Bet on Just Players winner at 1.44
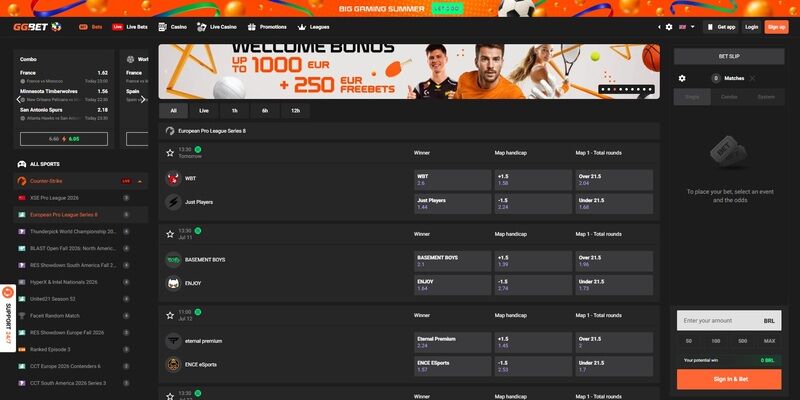 453,204
